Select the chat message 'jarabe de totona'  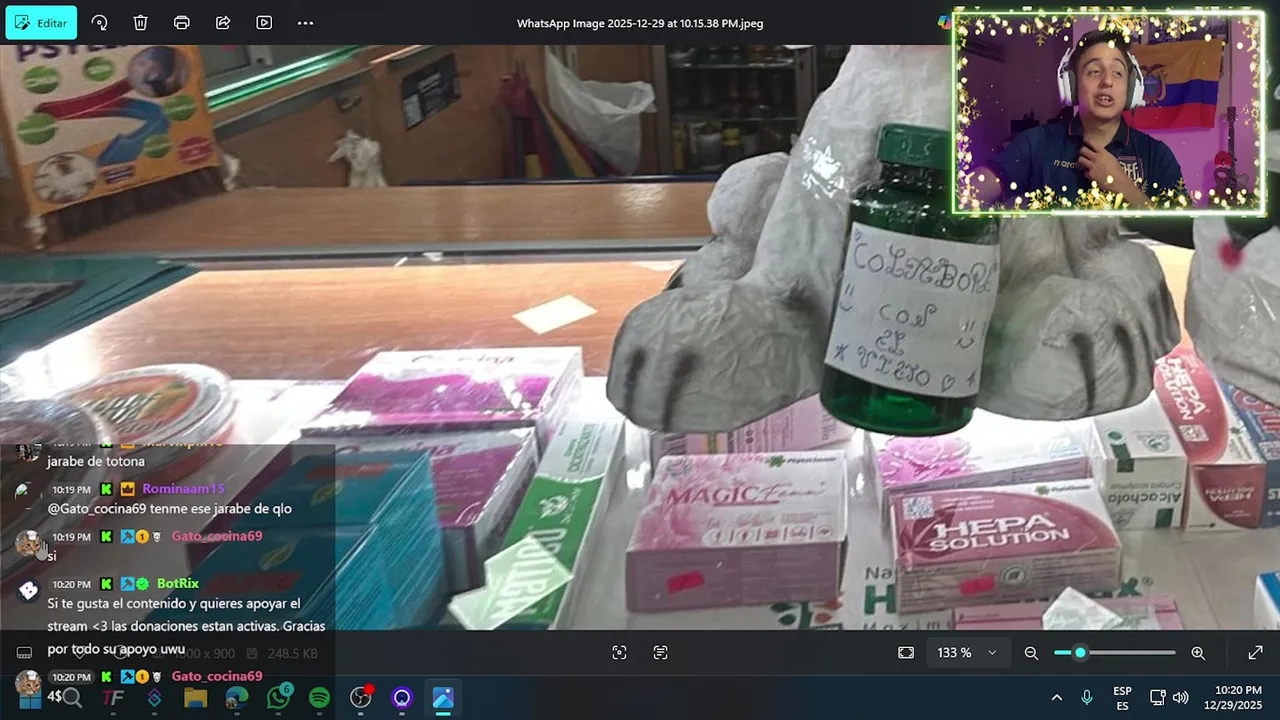coord(96,461)
